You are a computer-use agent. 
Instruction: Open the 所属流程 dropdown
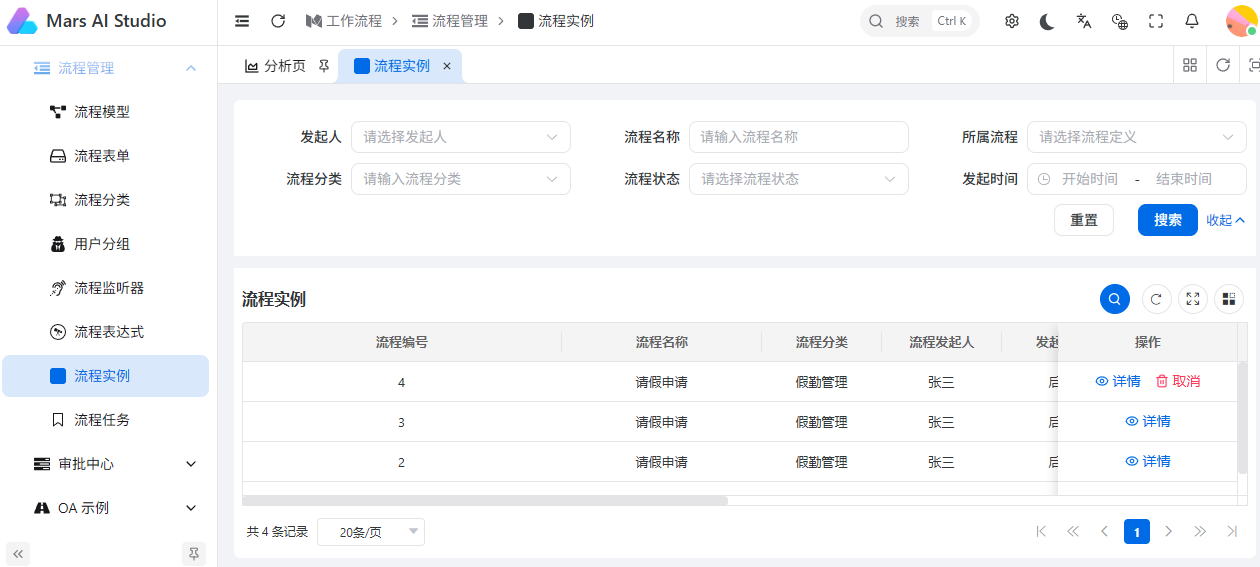pyautogui.click(x=1137, y=137)
